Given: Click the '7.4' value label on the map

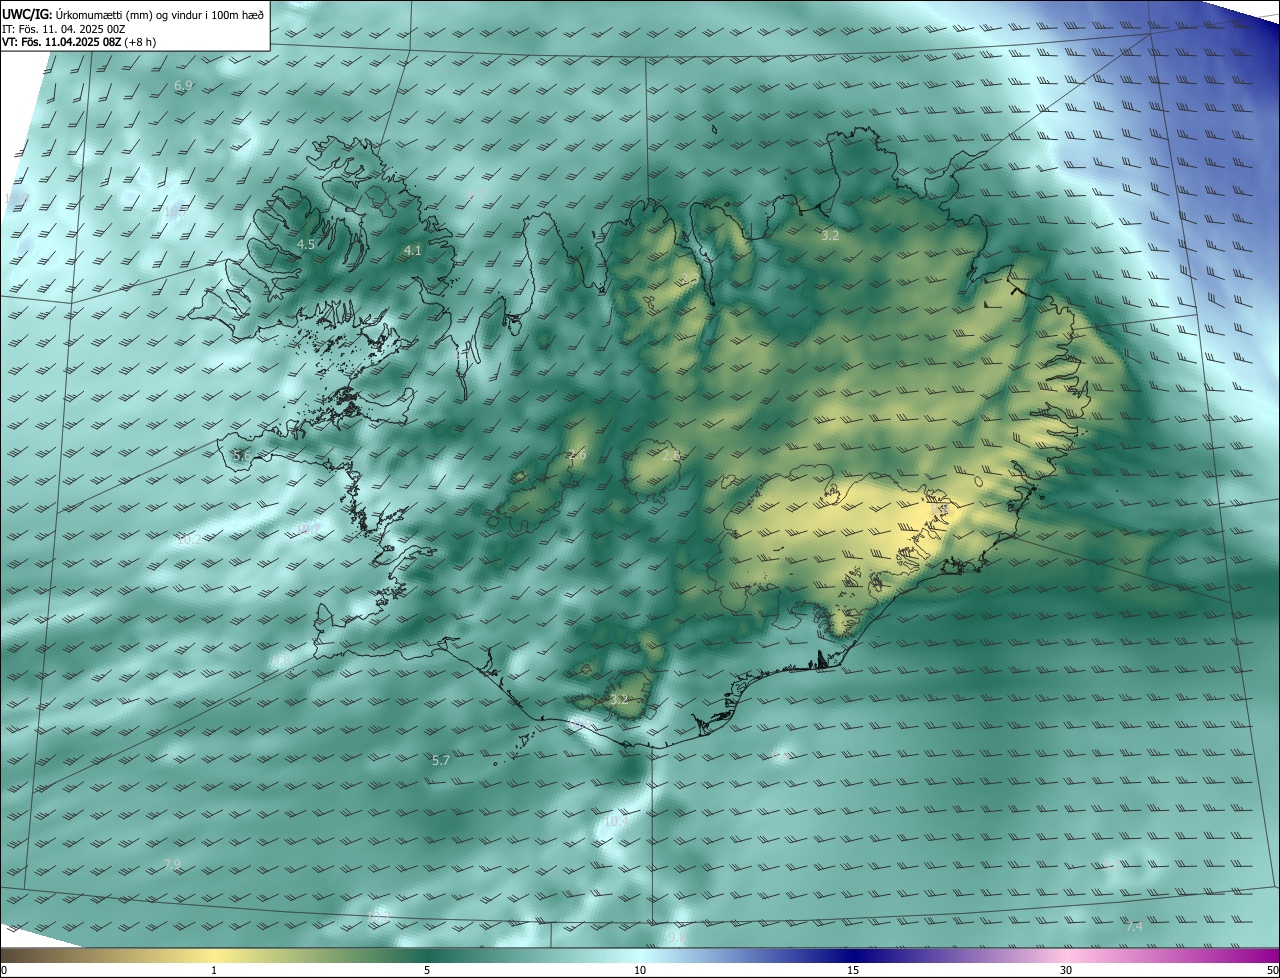Looking at the screenshot, I should [1134, 927].
